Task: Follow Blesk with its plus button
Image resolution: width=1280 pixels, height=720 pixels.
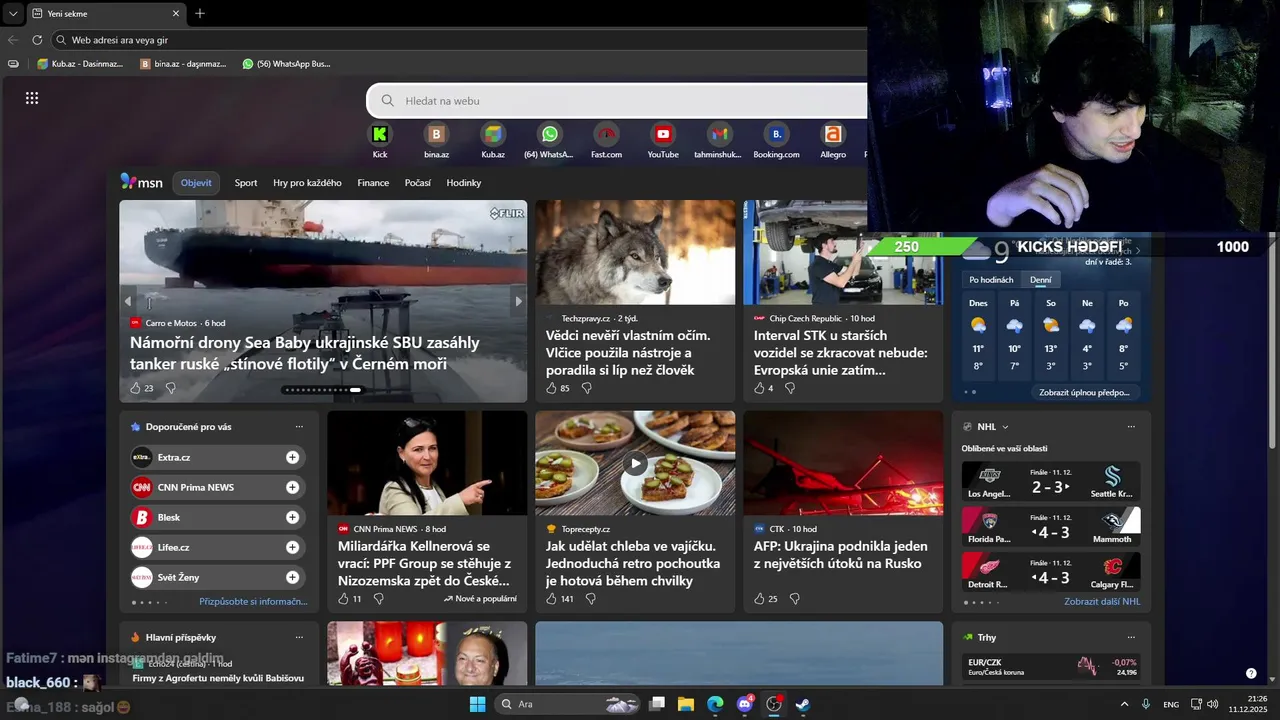Action: pos(292,517)
